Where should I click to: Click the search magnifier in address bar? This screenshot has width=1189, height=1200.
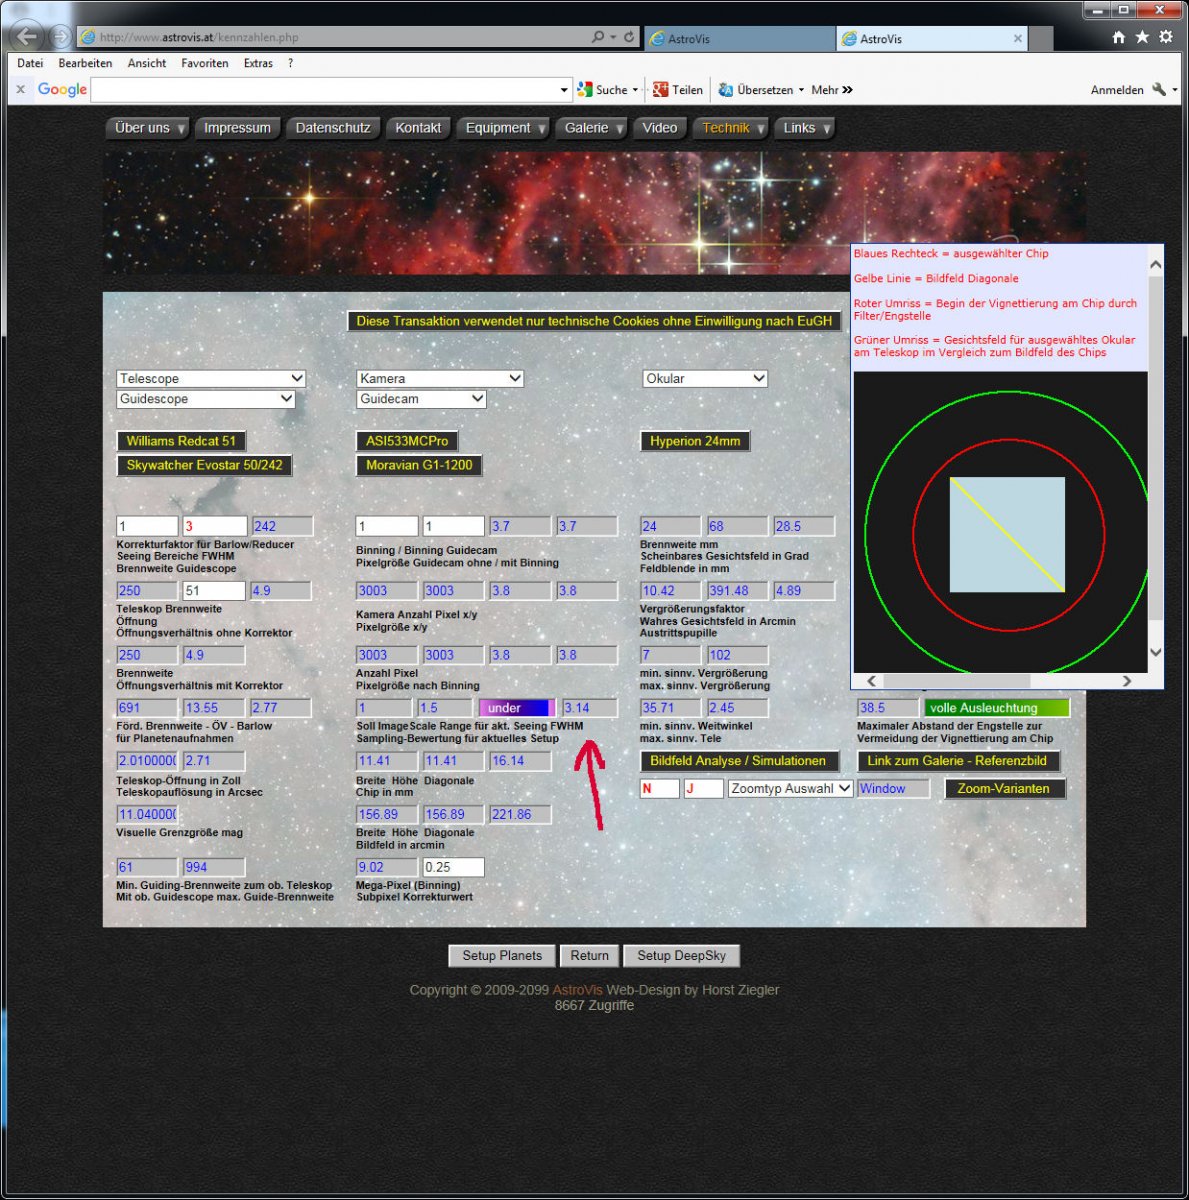598,37
